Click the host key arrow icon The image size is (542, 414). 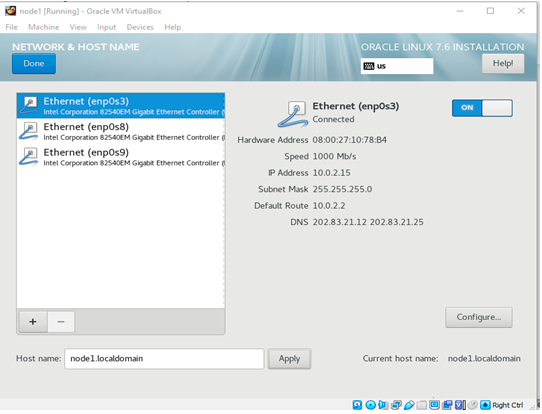(485, 405)
